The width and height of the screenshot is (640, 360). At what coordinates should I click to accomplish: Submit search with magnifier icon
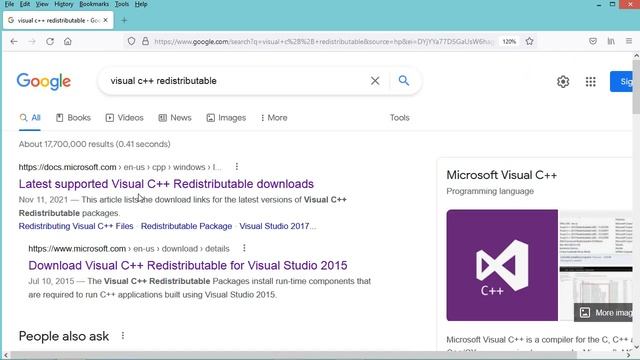tap(404, 80)
